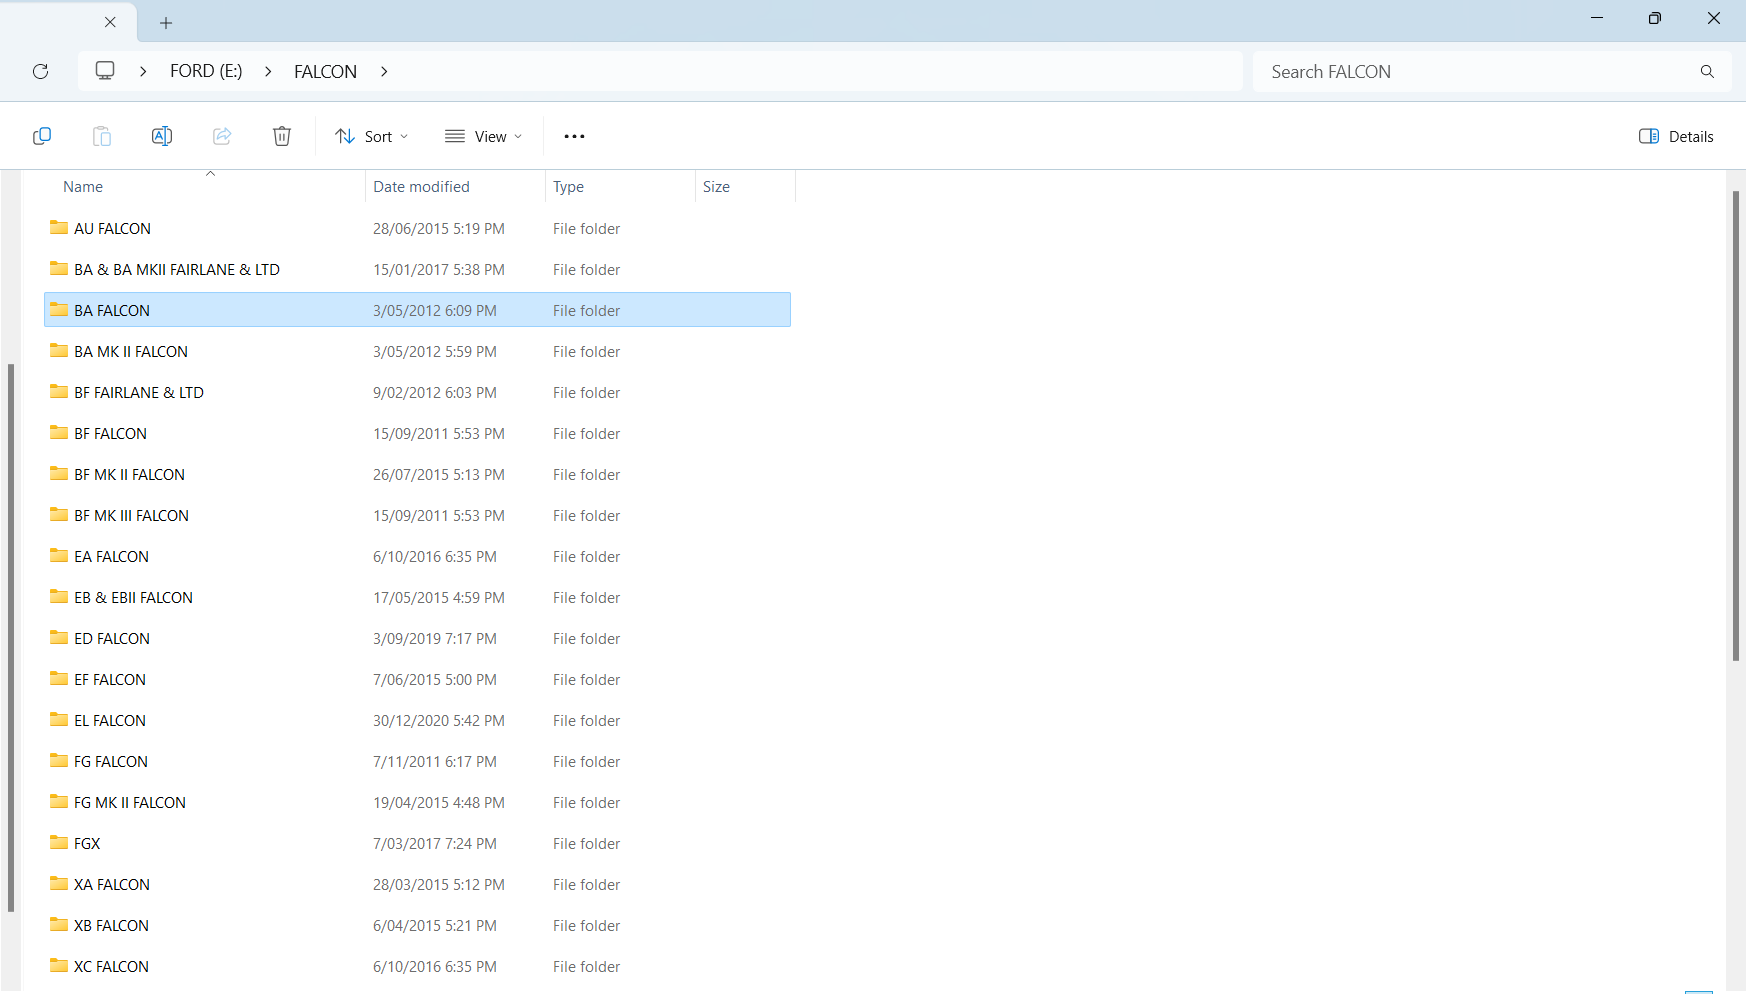Open the View dropdown
This screenshot has height=994, width=1746.
tap(484, 136)
